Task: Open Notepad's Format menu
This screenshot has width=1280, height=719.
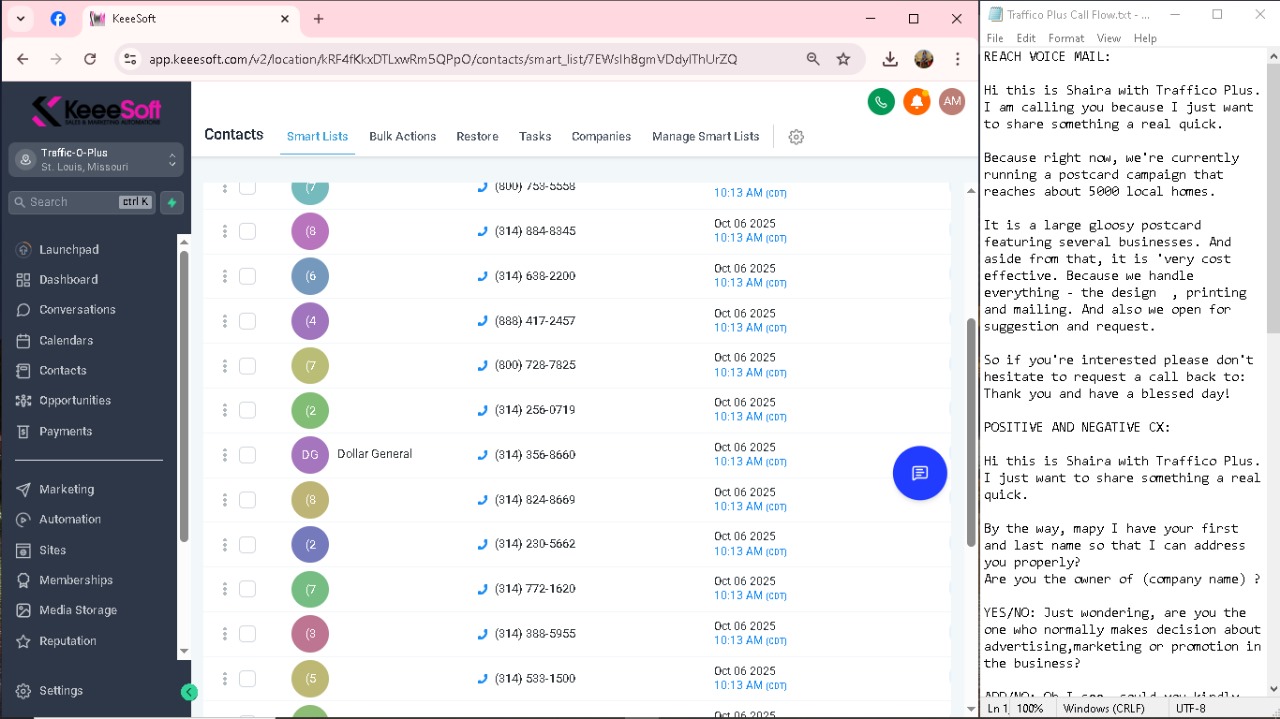Action: (x=1066, y=38)
